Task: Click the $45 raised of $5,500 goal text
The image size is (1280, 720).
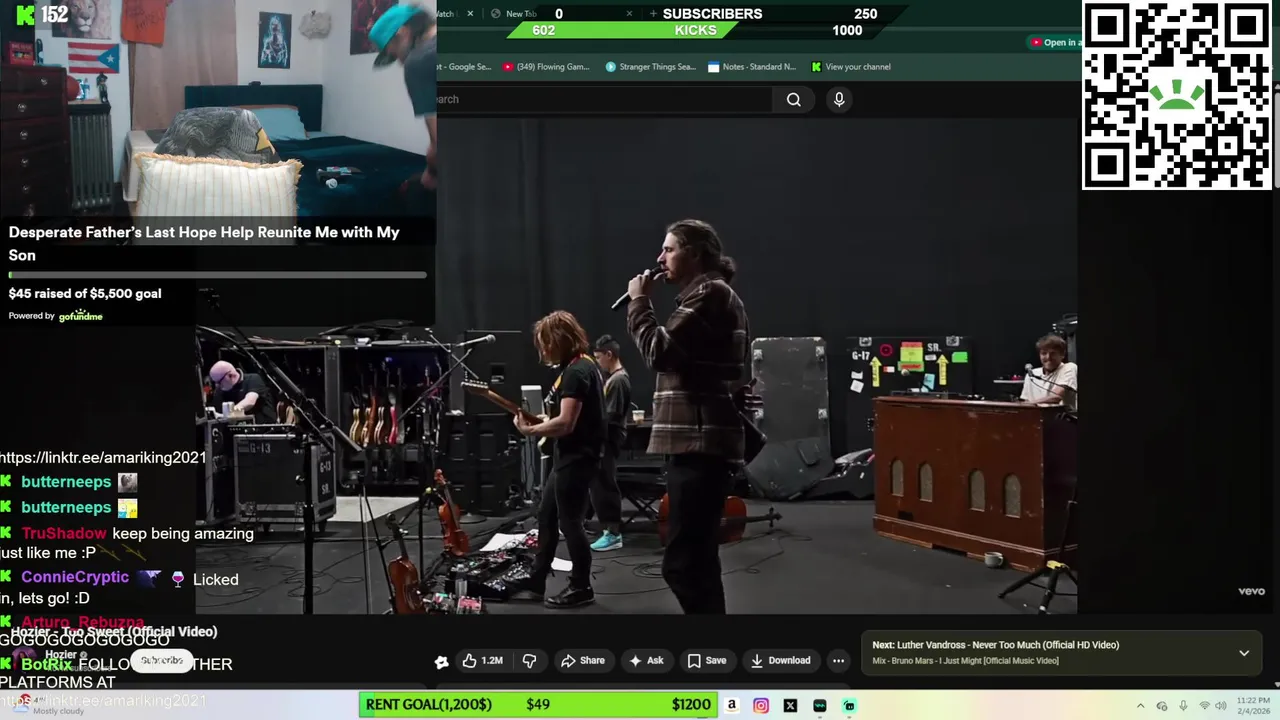Action: 85,293
